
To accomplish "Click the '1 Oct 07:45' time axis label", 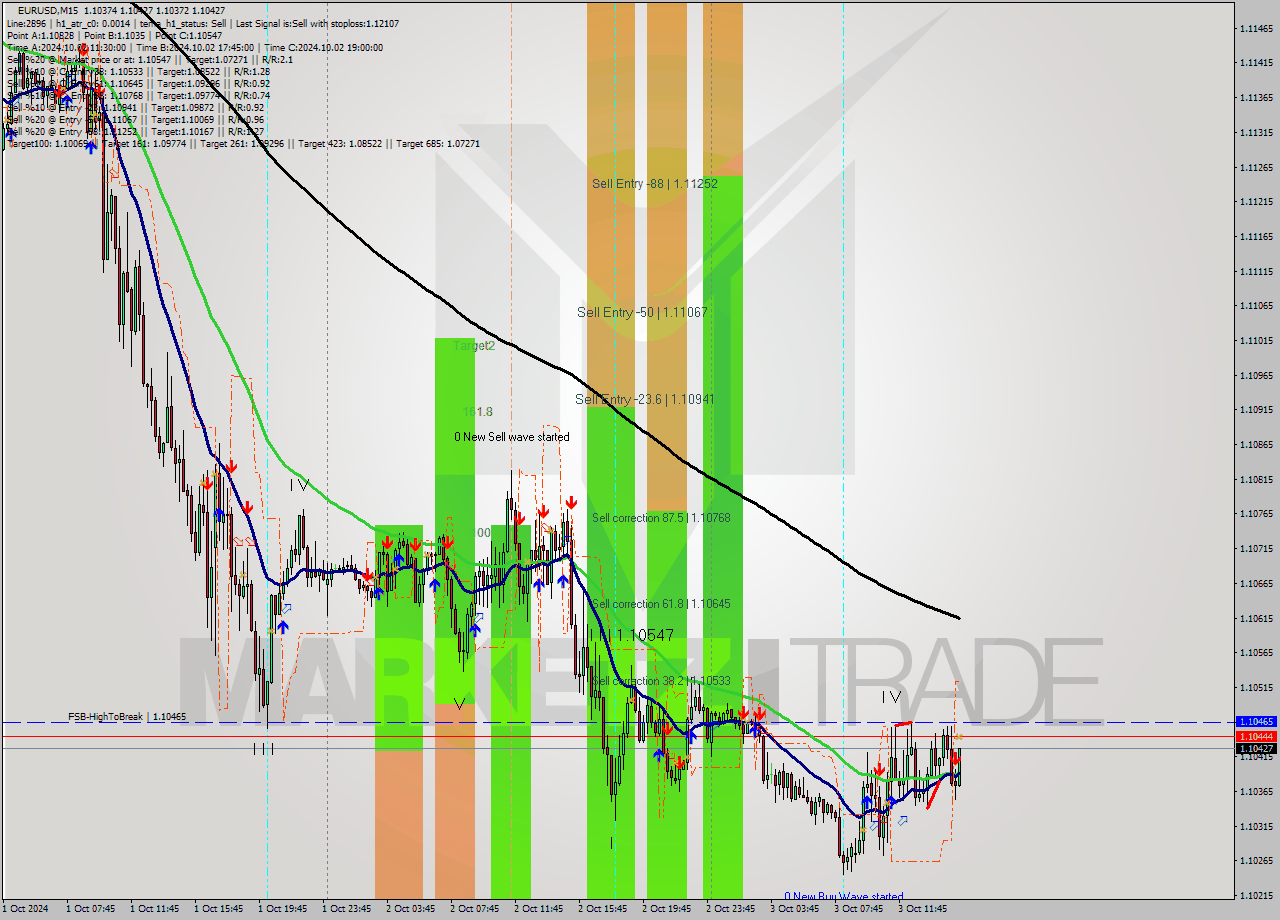I will coord(91,909).
